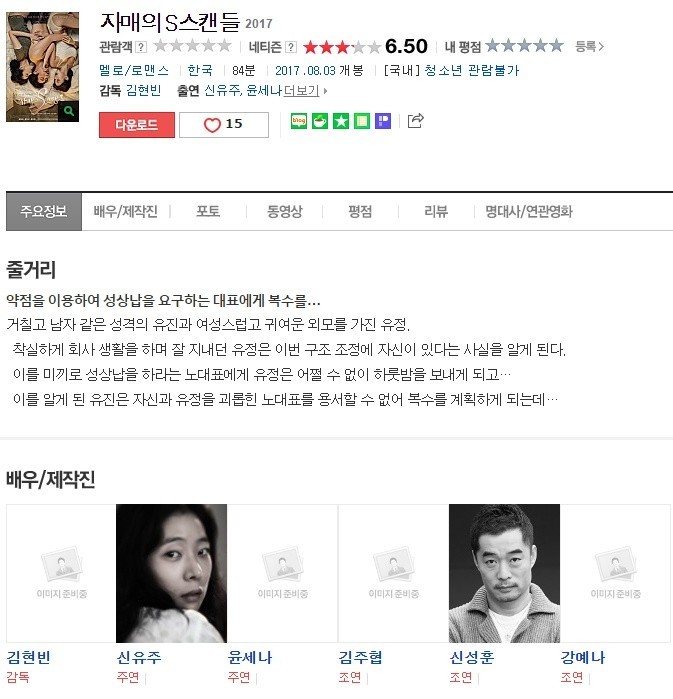Click the 관람객 help question mark icon

click(x=141, y=47)
